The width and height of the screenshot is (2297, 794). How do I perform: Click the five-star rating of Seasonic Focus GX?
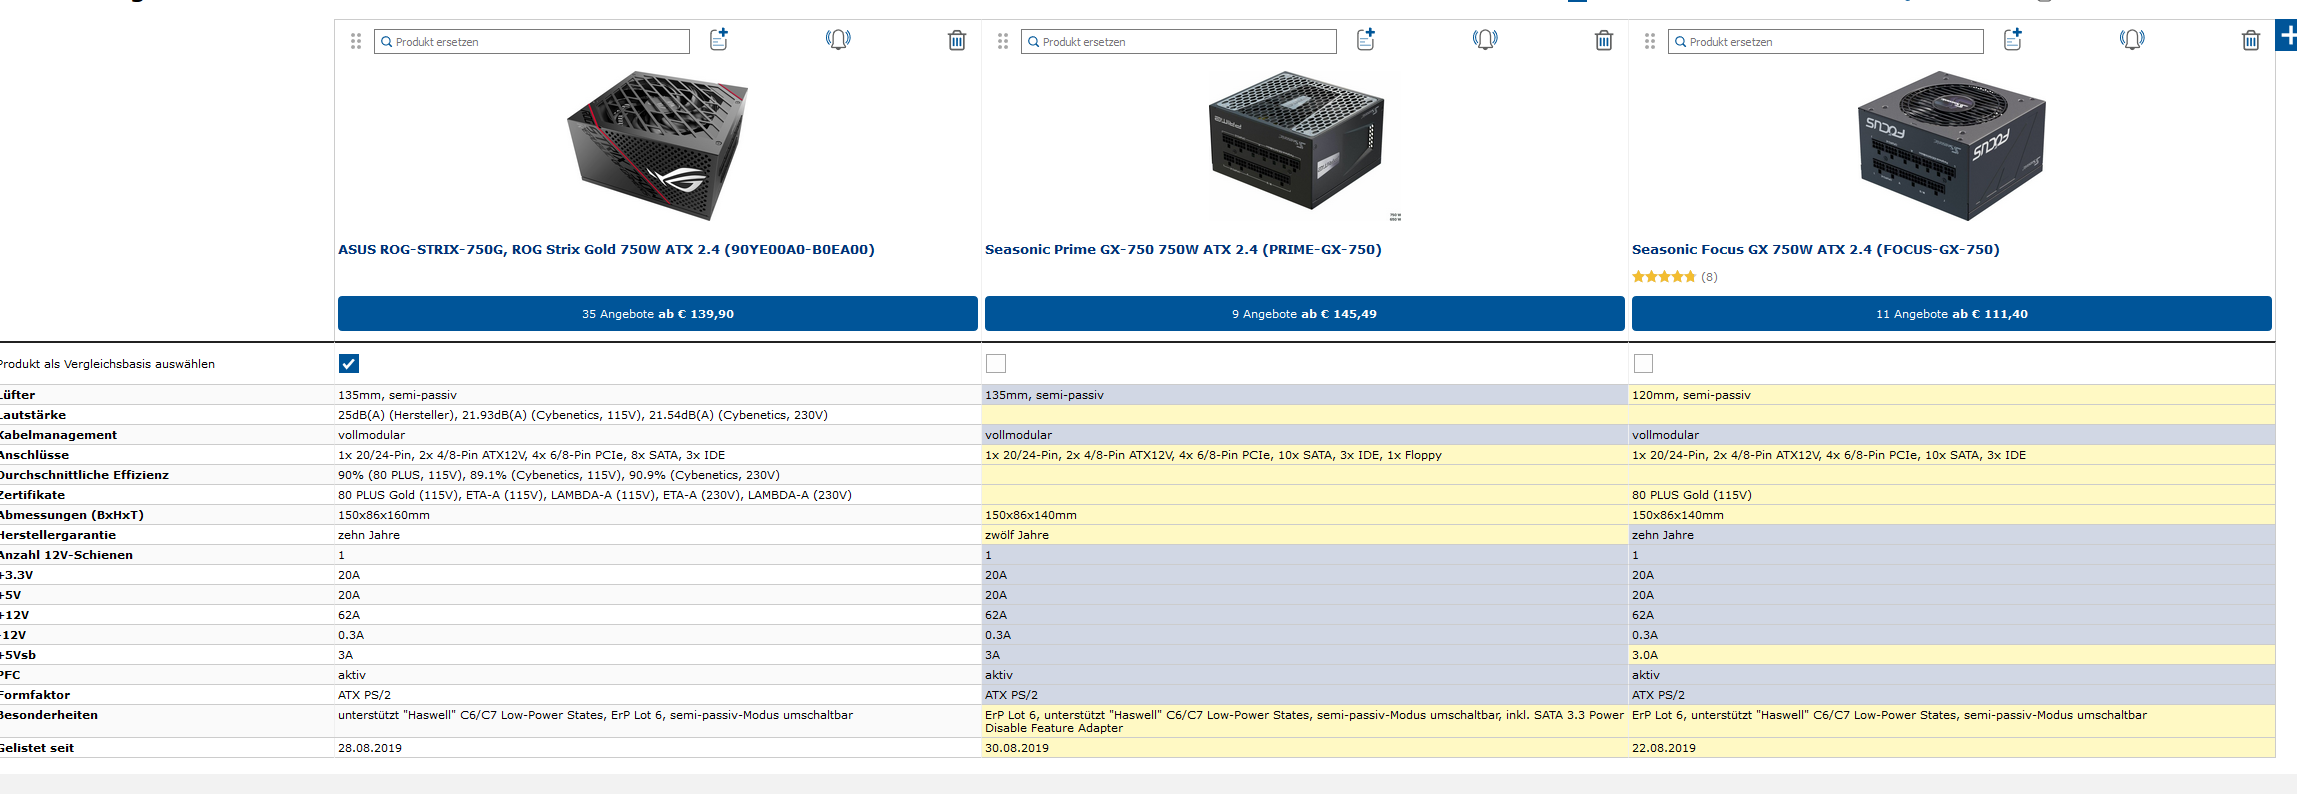pyautogui.click(x=1664, y=277)
